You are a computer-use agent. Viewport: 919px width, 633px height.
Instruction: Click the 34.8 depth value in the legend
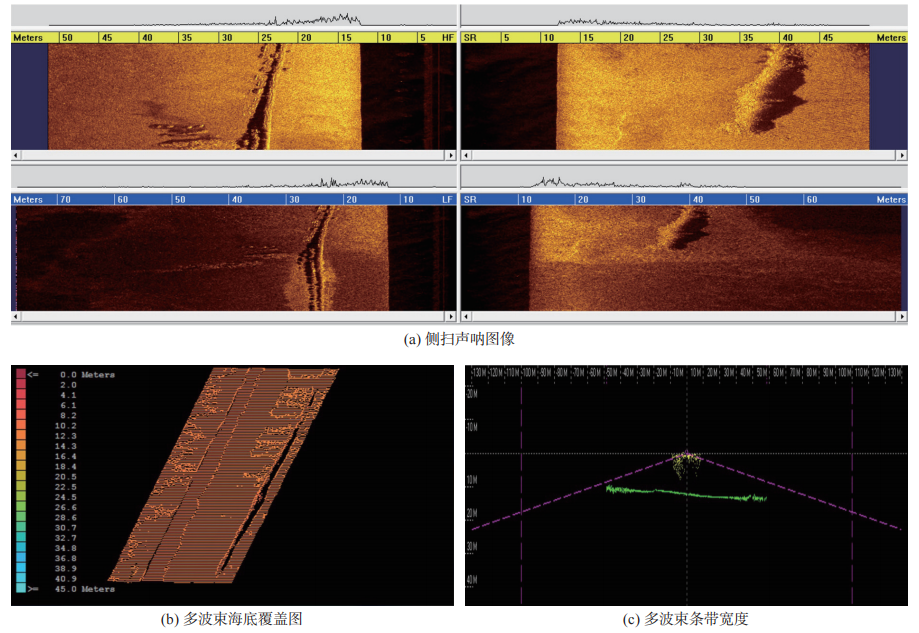click(x=66, y=548)
